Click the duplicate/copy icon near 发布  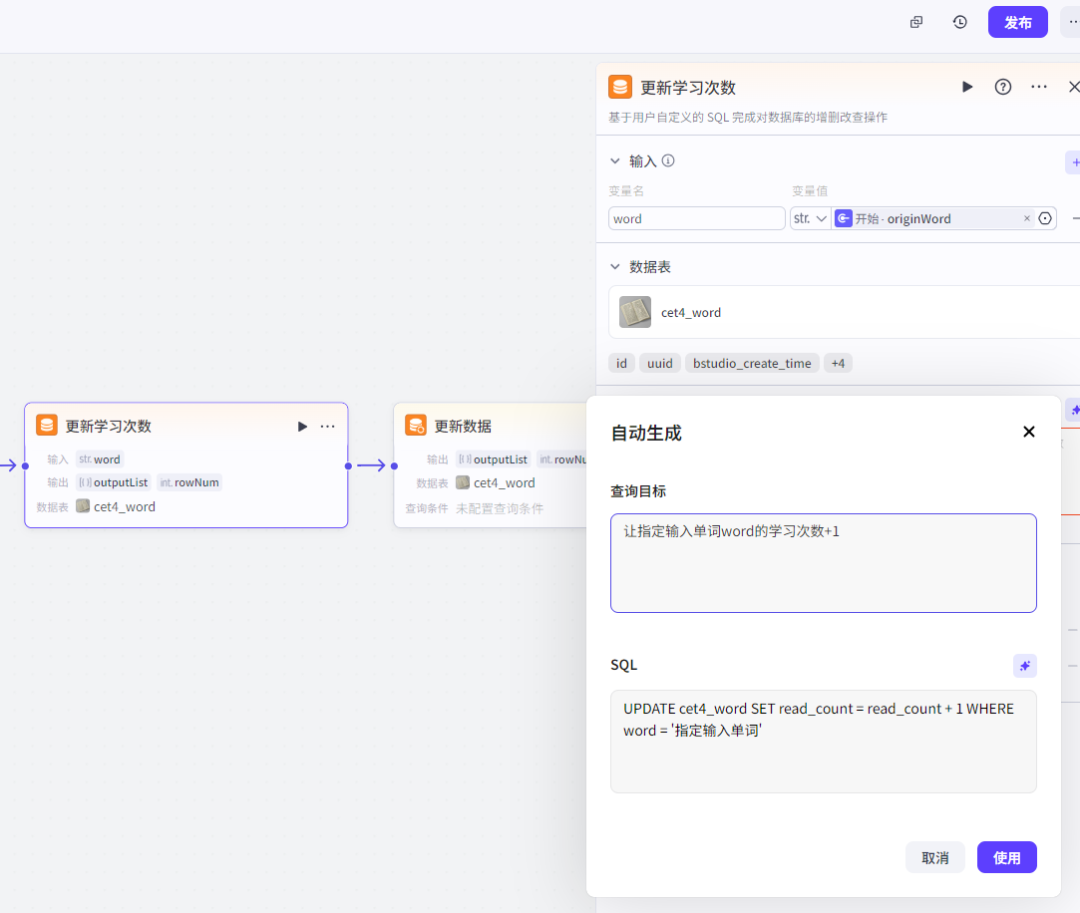click(x=915, y=21)
